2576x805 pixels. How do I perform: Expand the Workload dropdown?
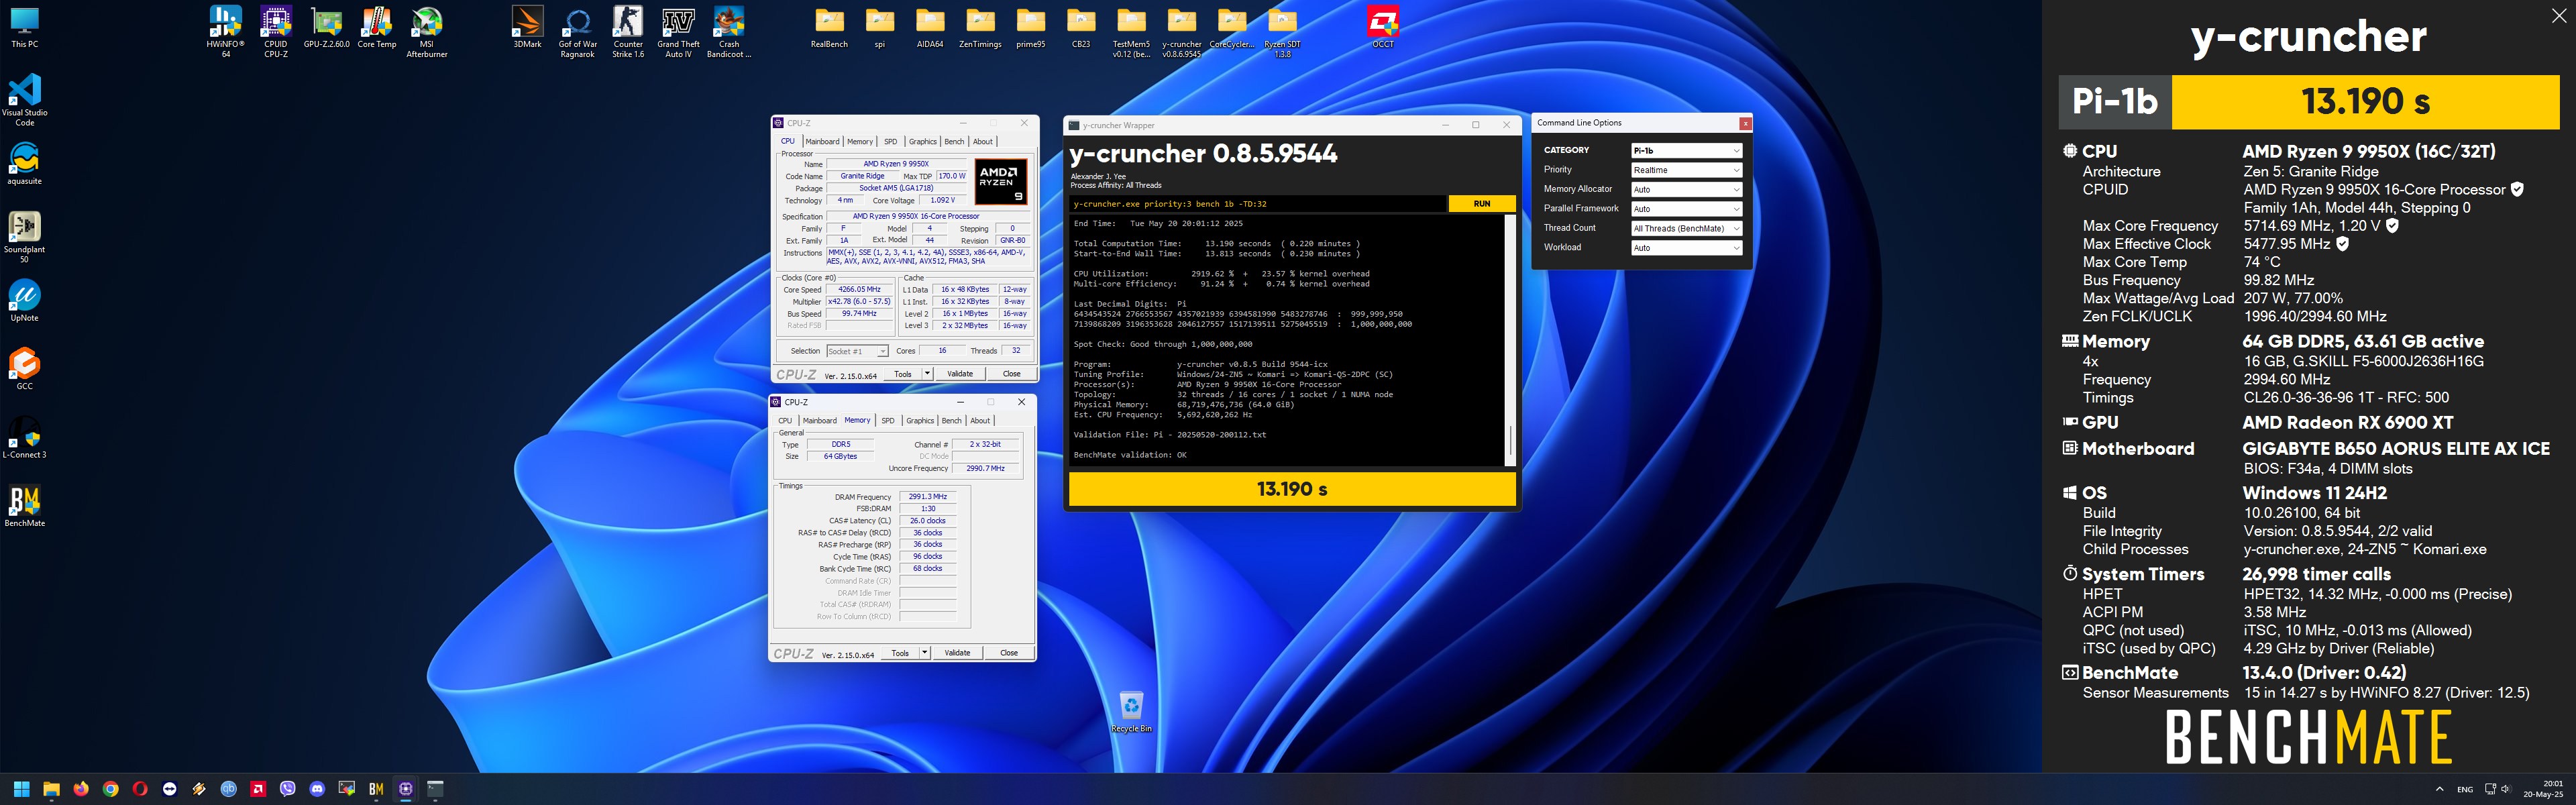coord(1686,248)
